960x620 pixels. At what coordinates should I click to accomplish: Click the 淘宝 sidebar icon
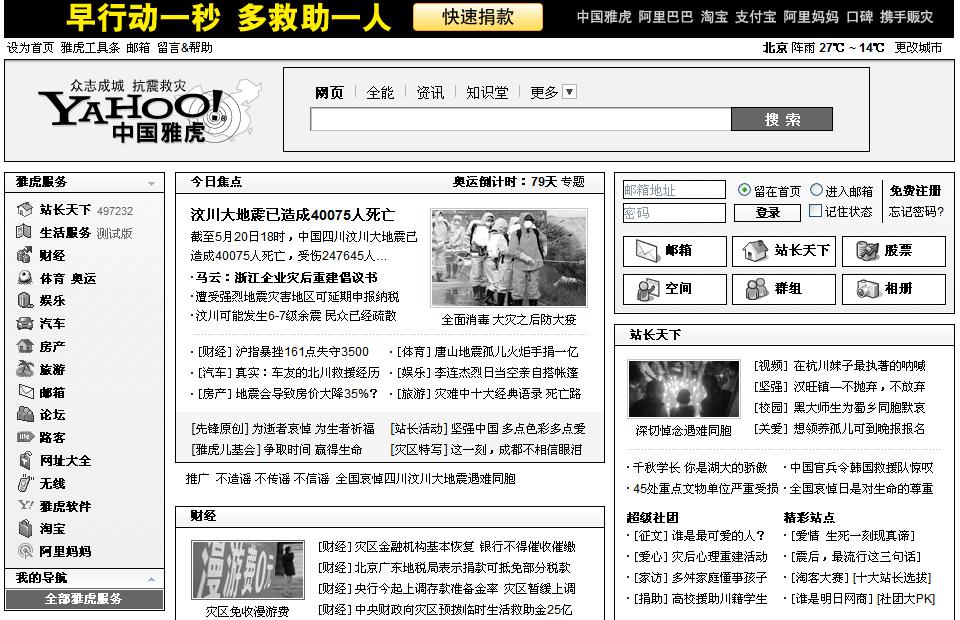25,528
